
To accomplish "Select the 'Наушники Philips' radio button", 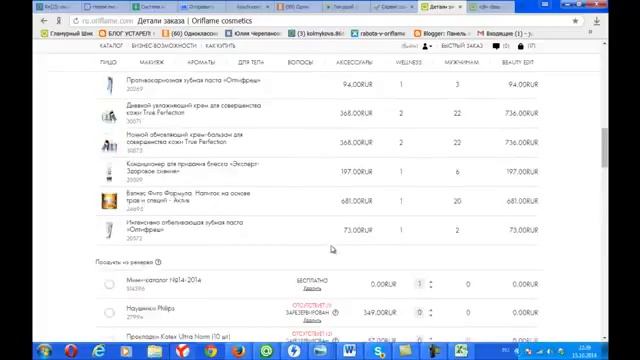I will 109,313.
